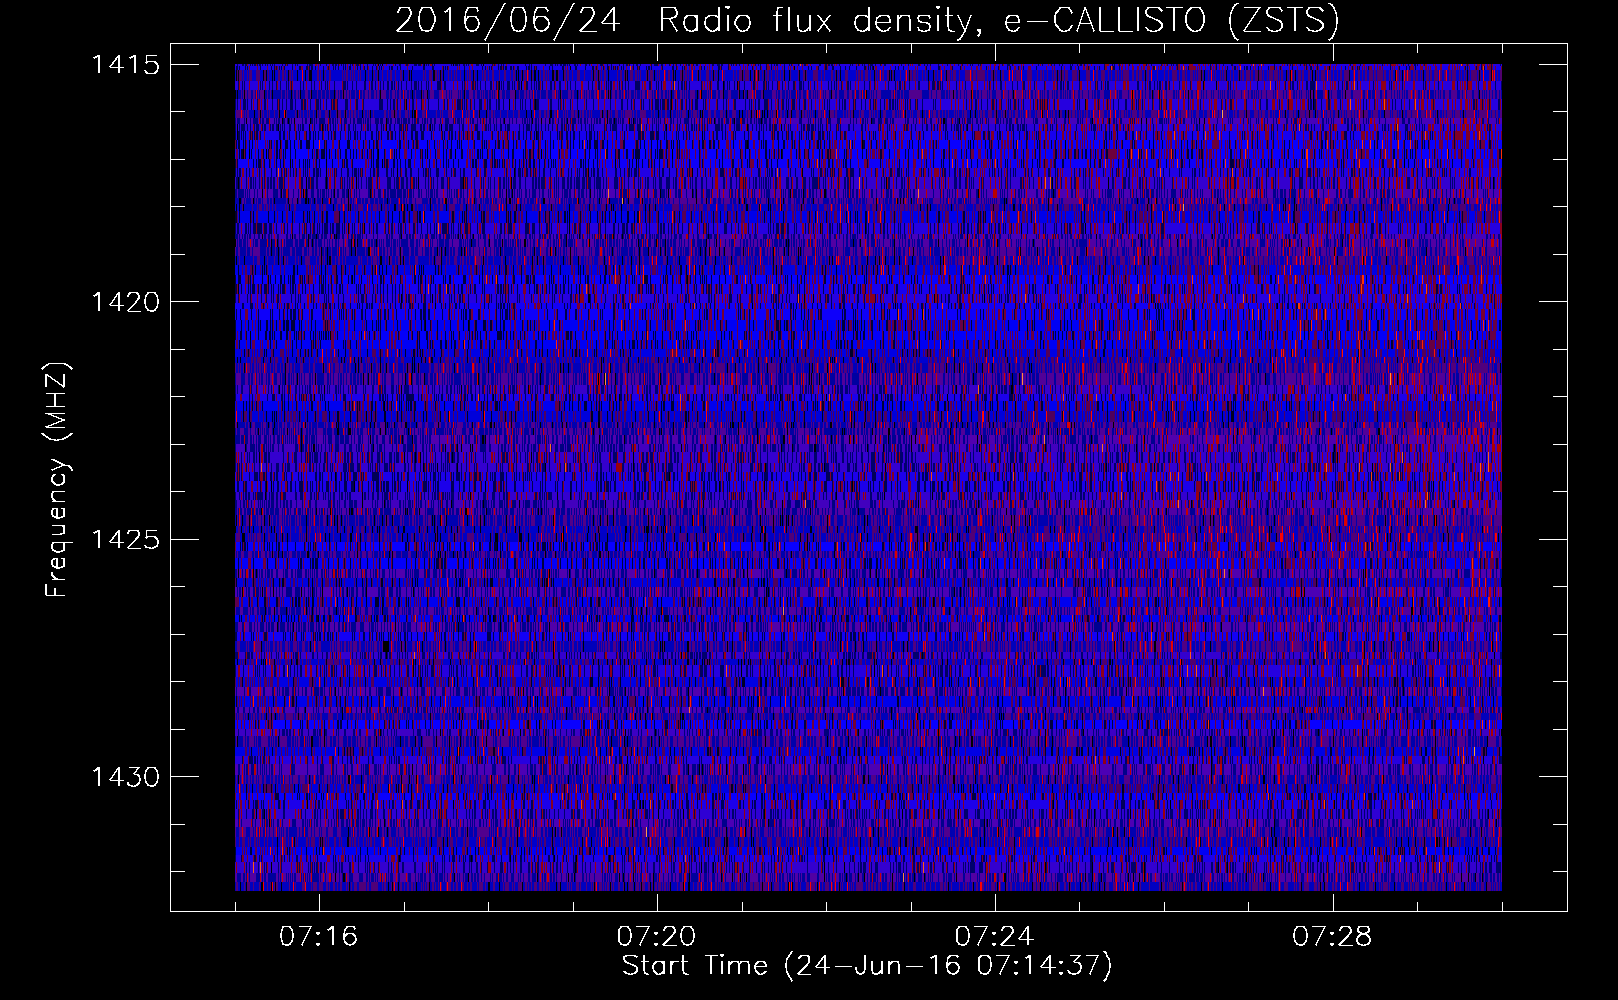Click the 07:28 time axis label
The height and width of the screenshot is (1000, 1618).
point(1333,937)
